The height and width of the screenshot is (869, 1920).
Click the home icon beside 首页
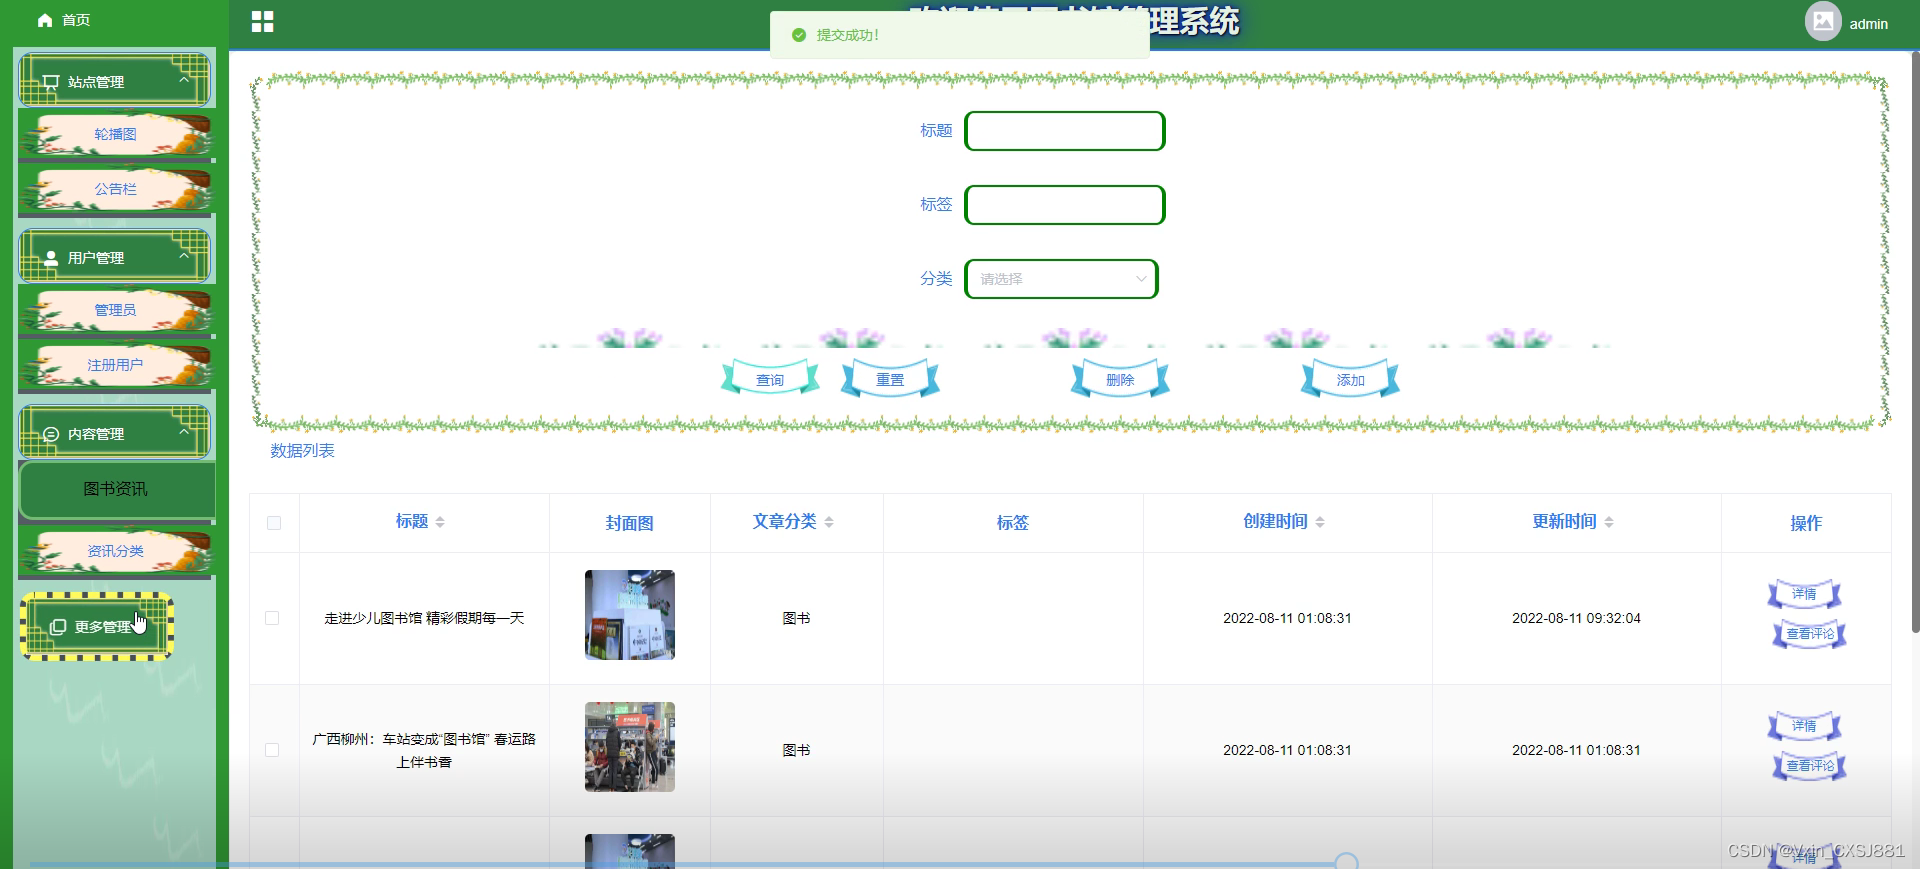44,20
